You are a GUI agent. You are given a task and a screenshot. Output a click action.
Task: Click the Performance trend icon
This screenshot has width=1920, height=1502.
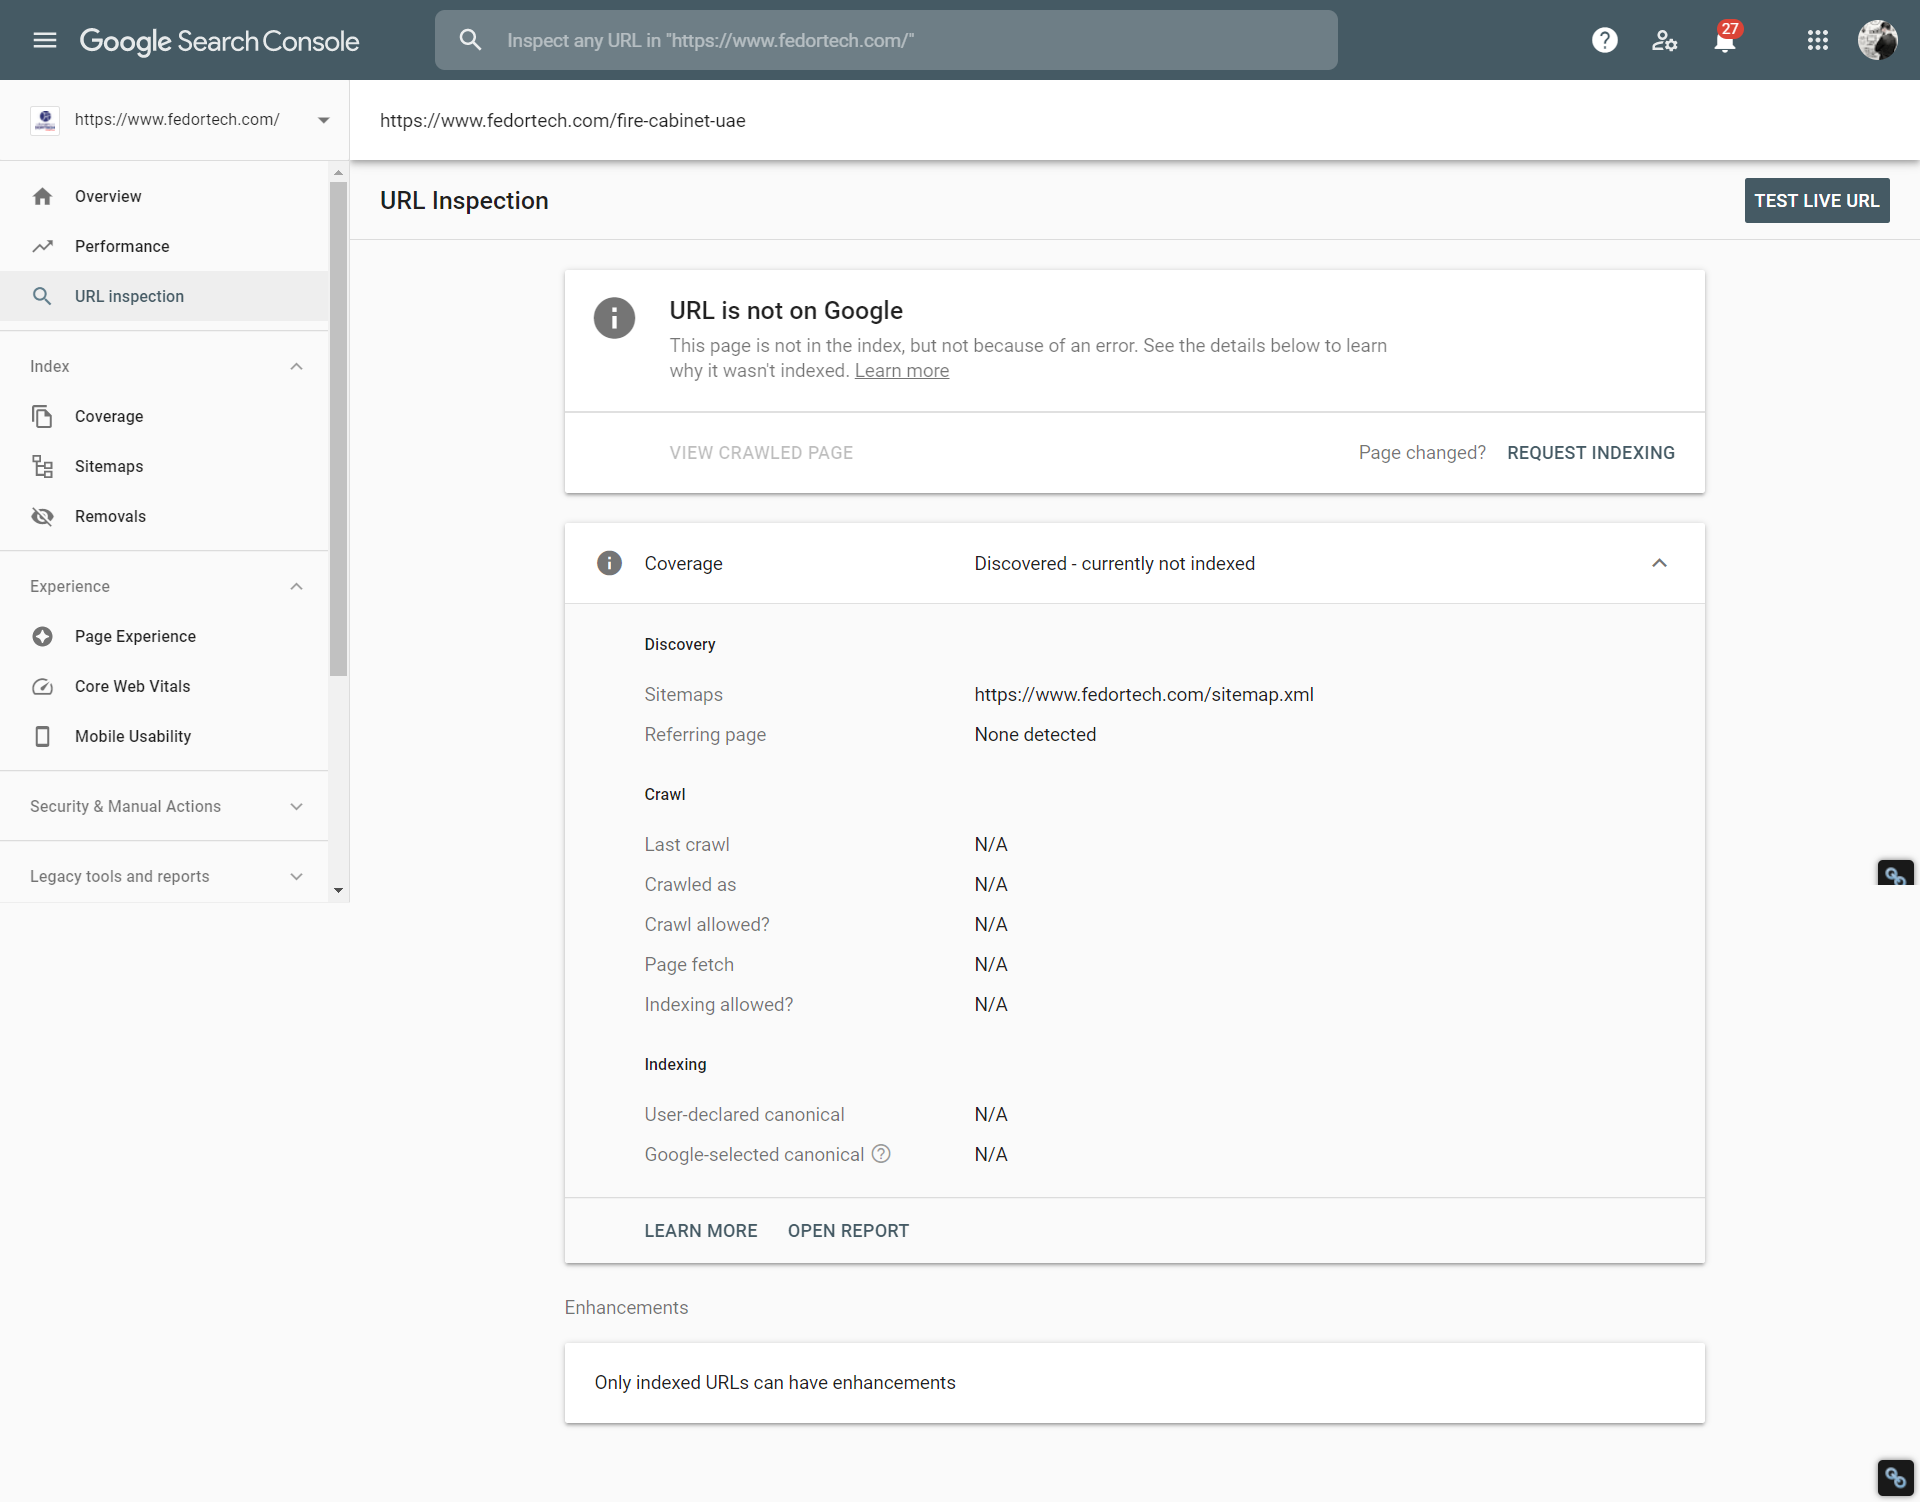[42, 246]
